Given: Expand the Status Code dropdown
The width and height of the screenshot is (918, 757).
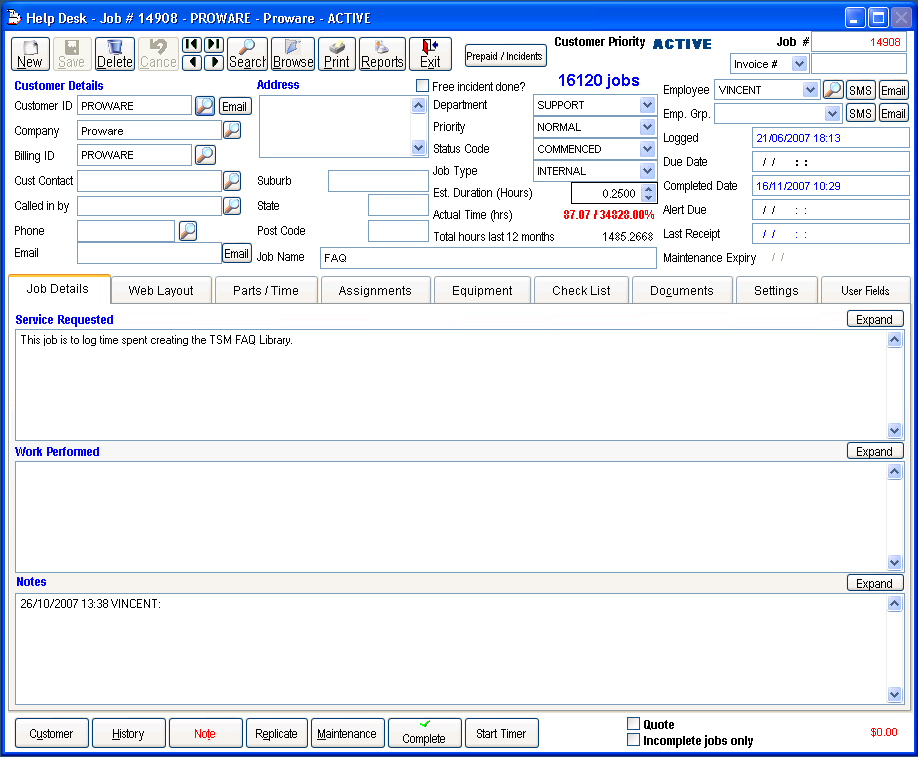Looking at the screenshot, I should pyautogui.click(x=647, y=149).
